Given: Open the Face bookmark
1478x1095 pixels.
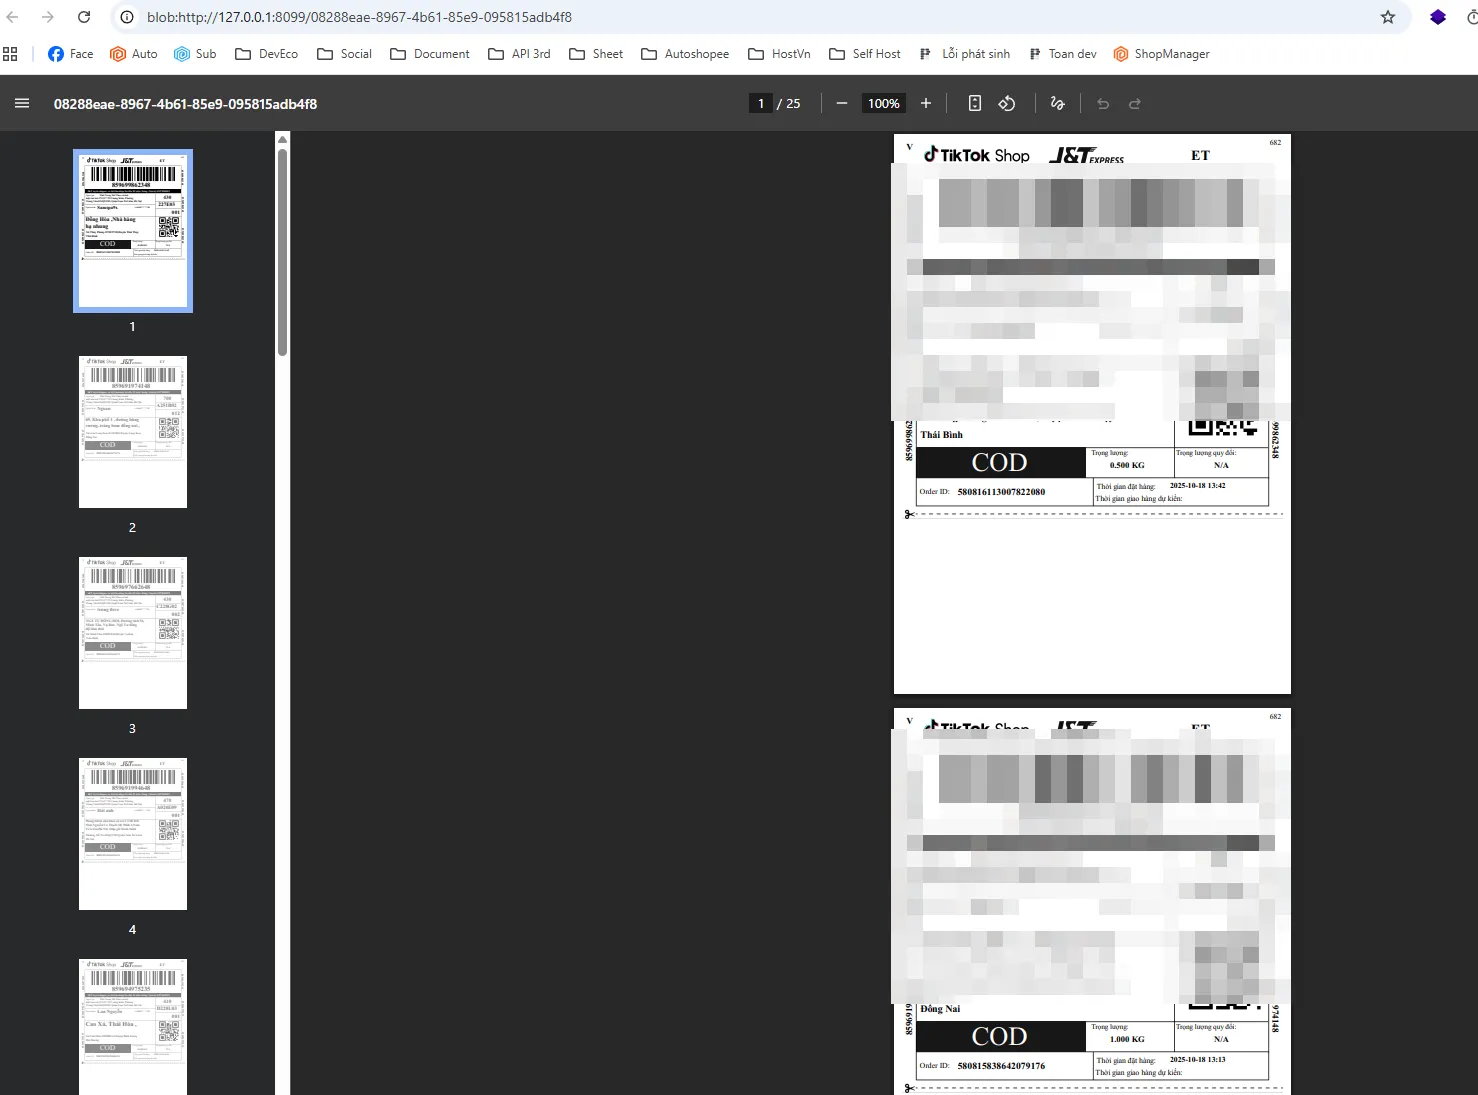Looking at the screenshot, I should [71, 54].
